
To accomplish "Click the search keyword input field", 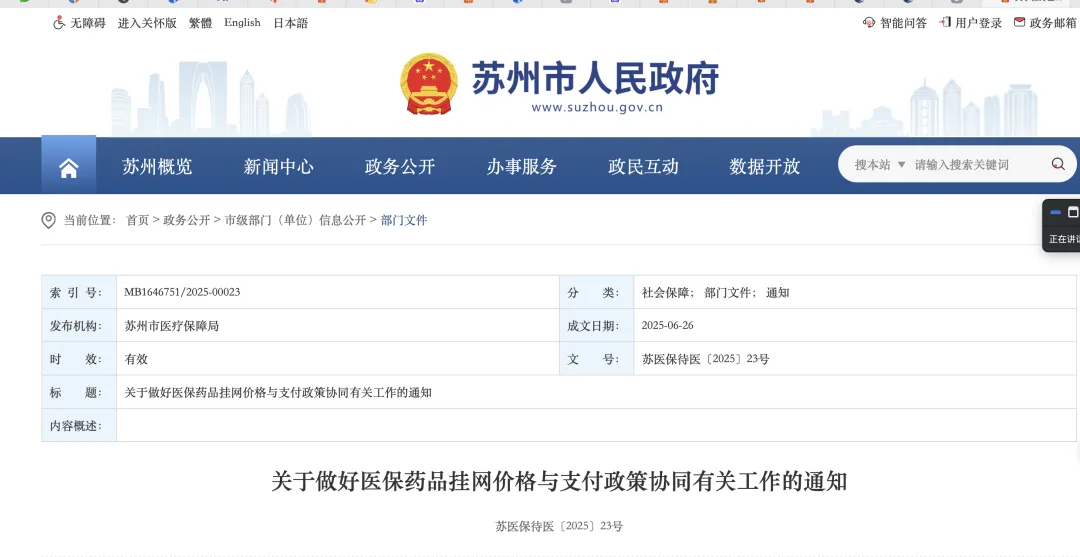I will tap(975, 165).
